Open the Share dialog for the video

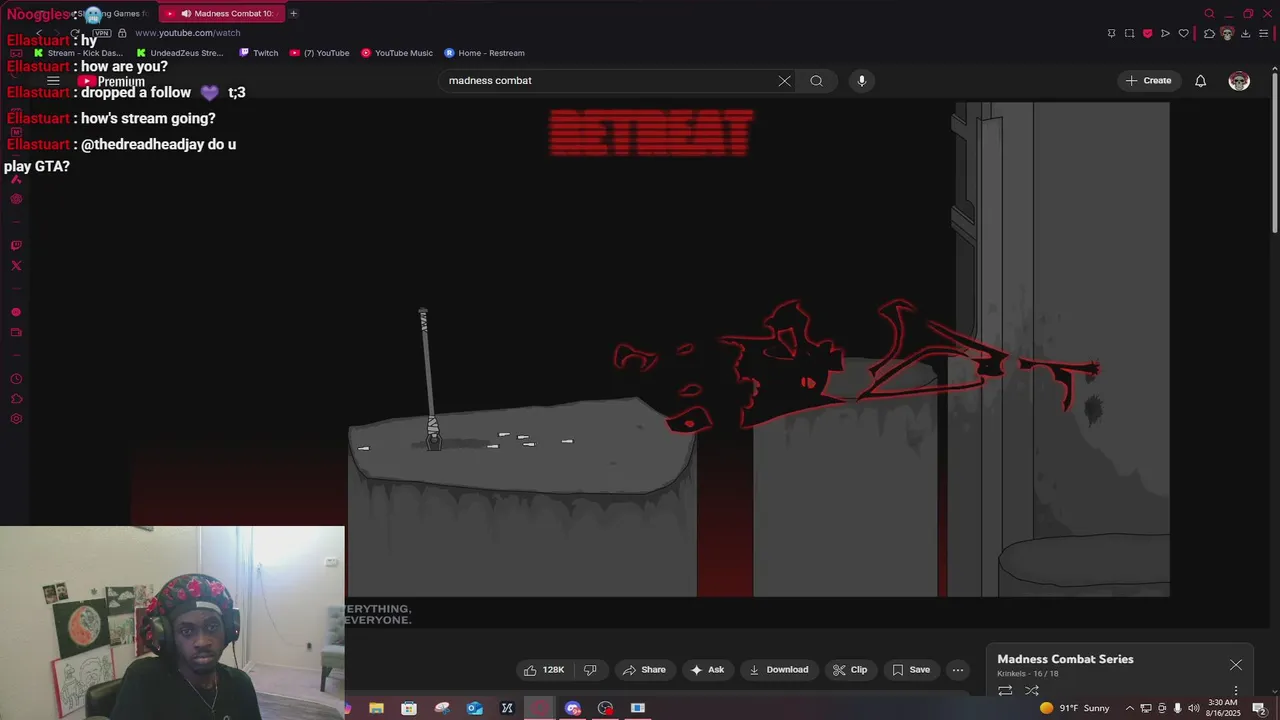pyautogui.click(x=643, y=670)
